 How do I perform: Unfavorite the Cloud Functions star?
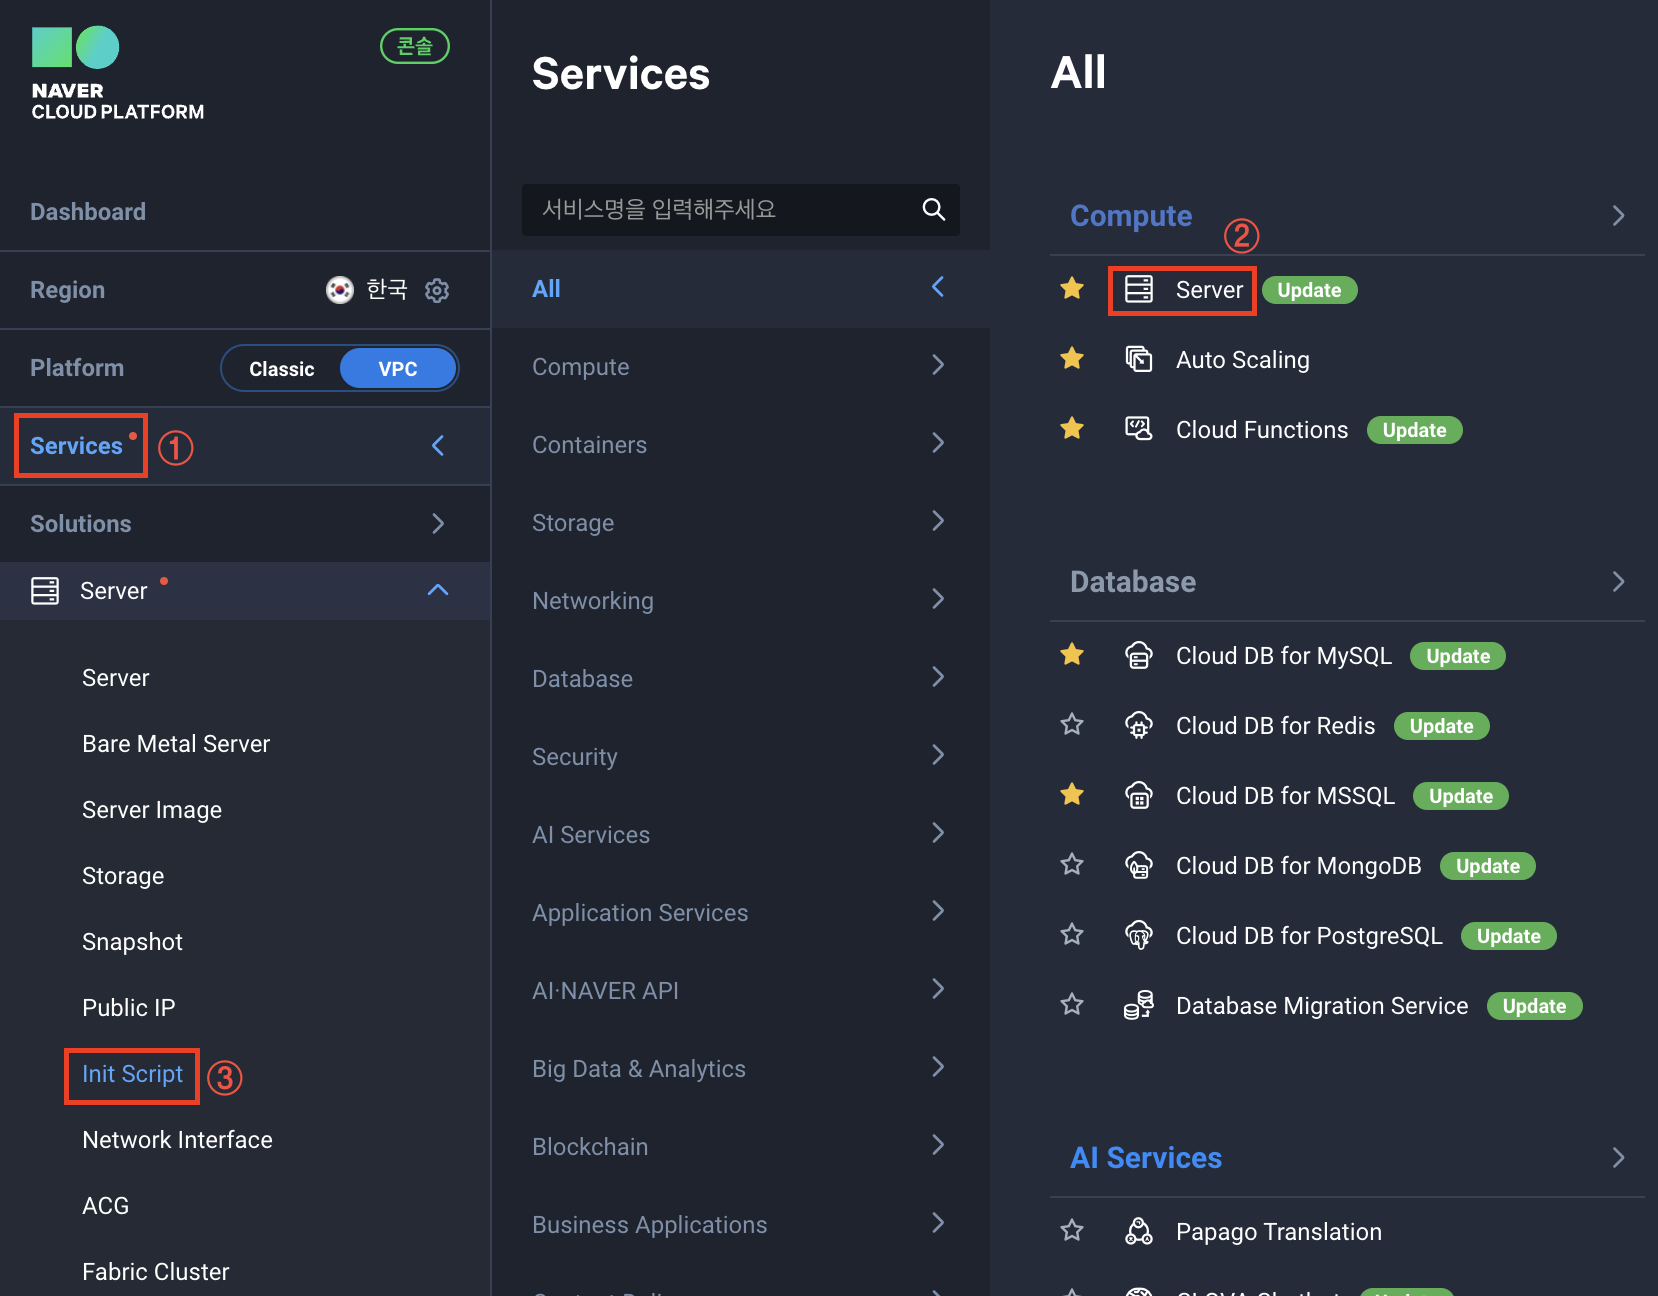pos(1072,428)
